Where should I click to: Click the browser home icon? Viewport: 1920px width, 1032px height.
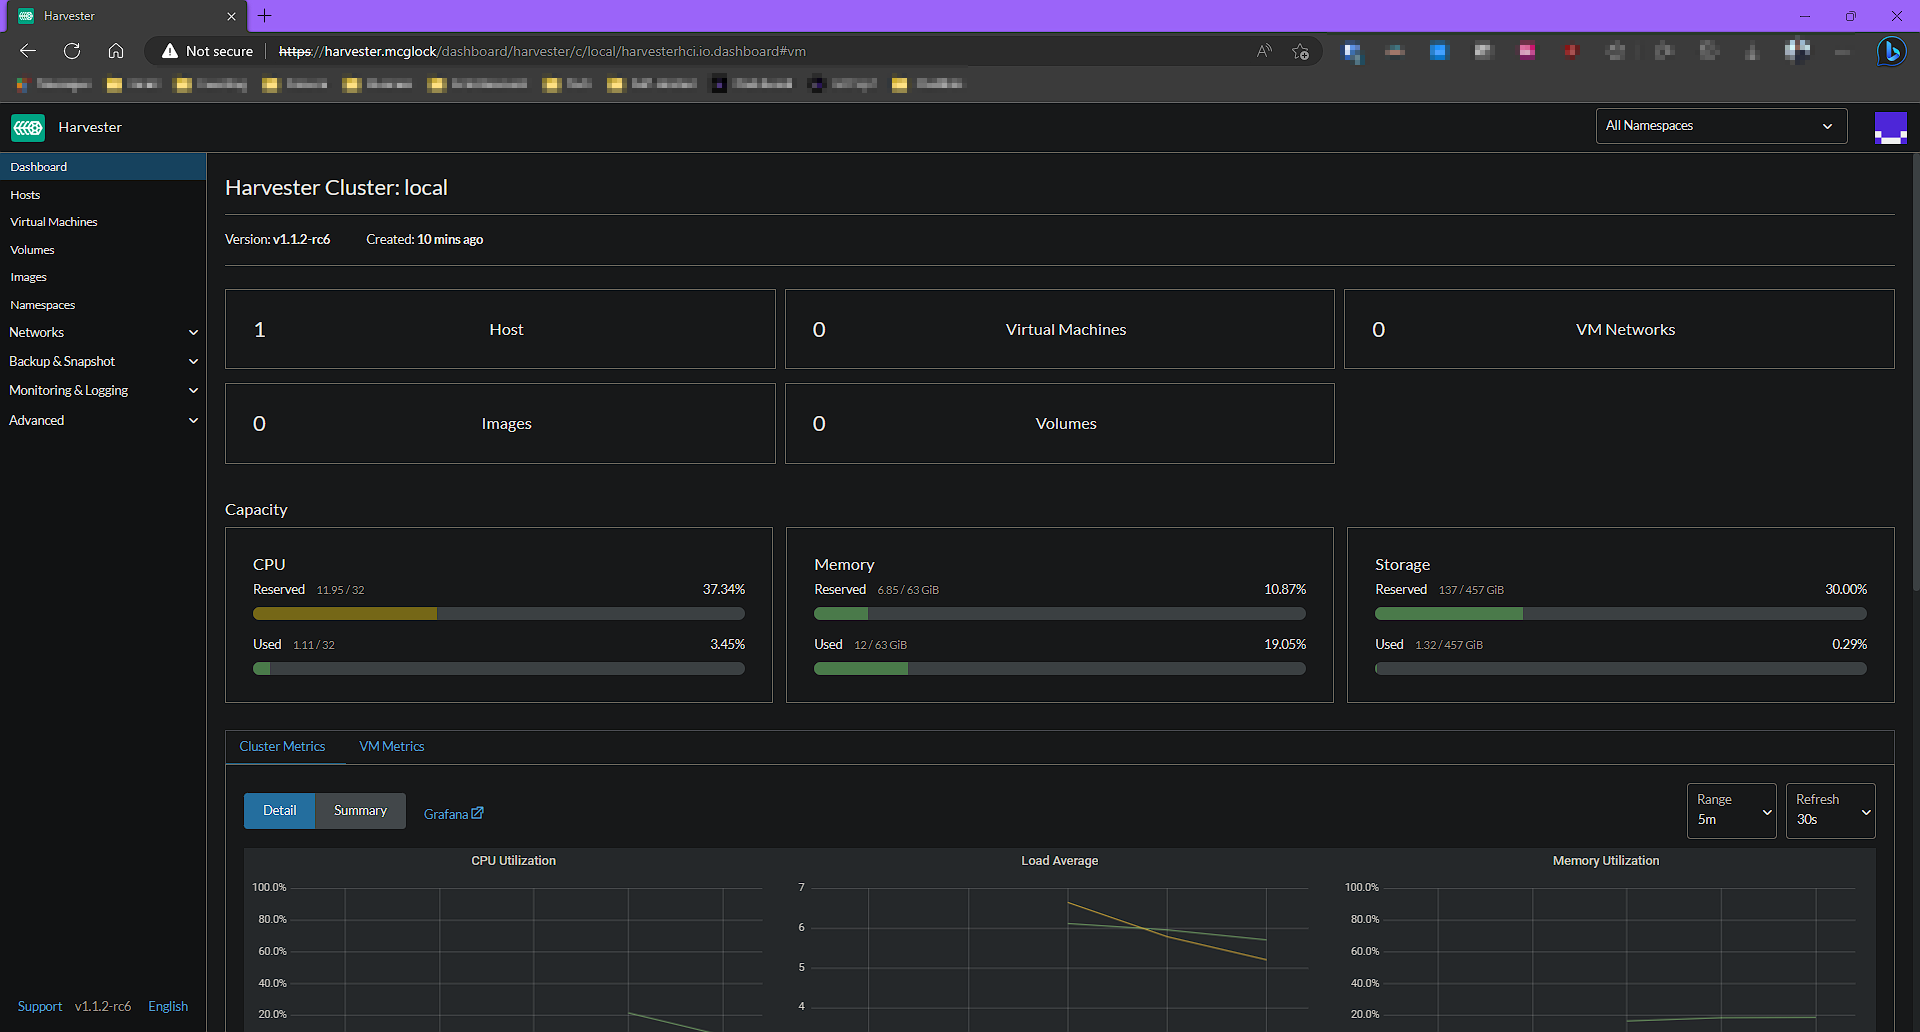tap(116, 51)
